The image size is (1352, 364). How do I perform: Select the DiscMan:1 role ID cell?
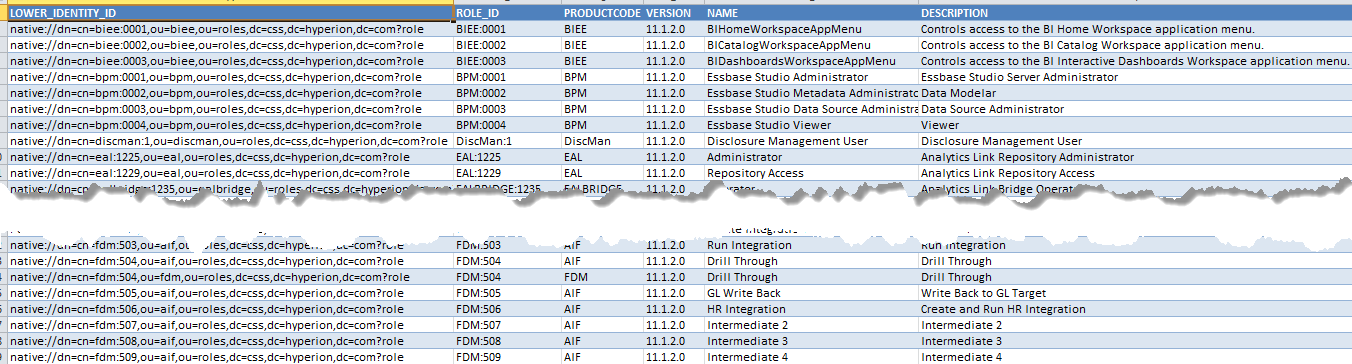tap(507, 142)
